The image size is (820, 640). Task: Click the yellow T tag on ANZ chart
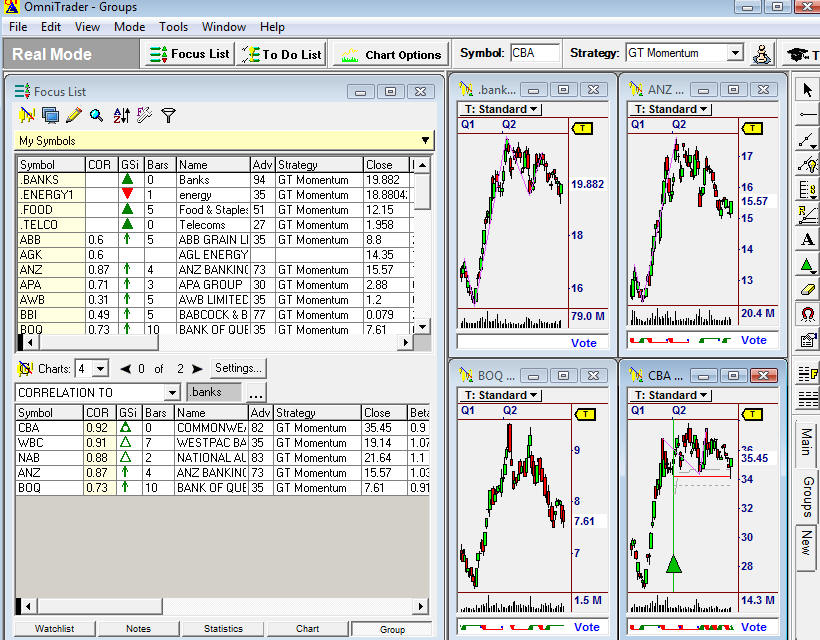tap(752, 128)
